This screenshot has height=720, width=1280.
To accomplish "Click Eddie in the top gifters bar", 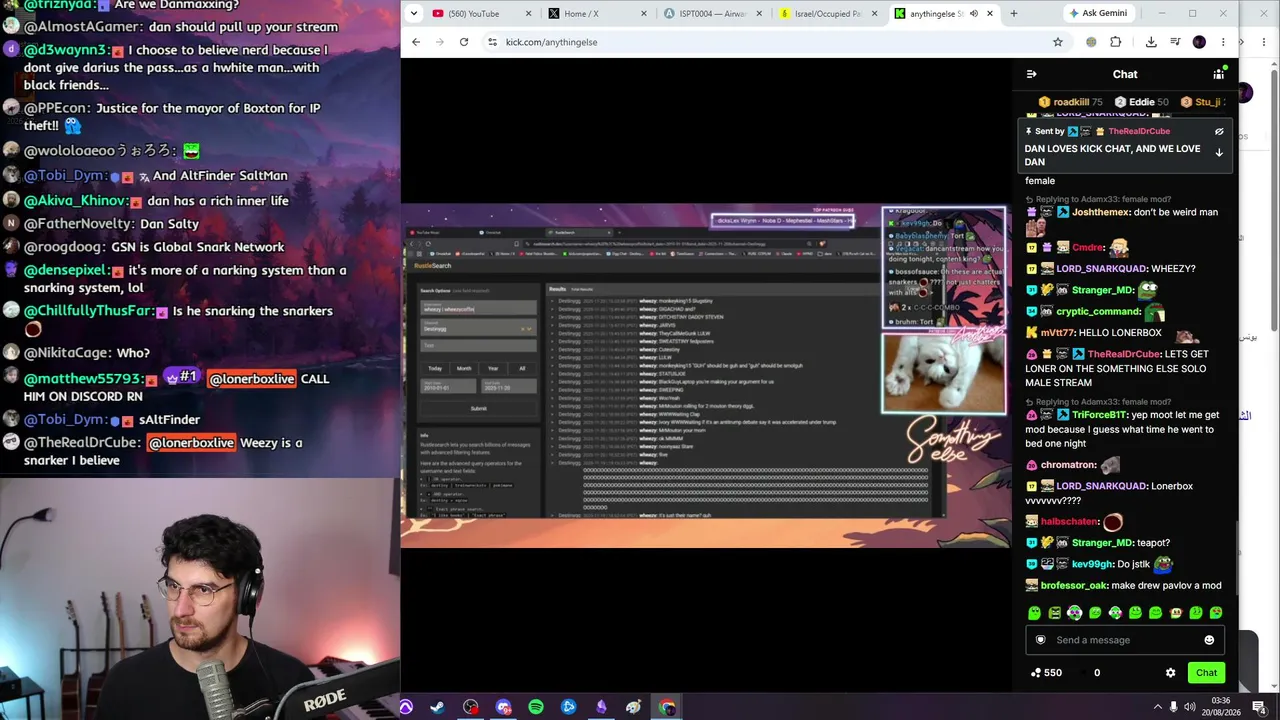I will tap(1141, 102).
